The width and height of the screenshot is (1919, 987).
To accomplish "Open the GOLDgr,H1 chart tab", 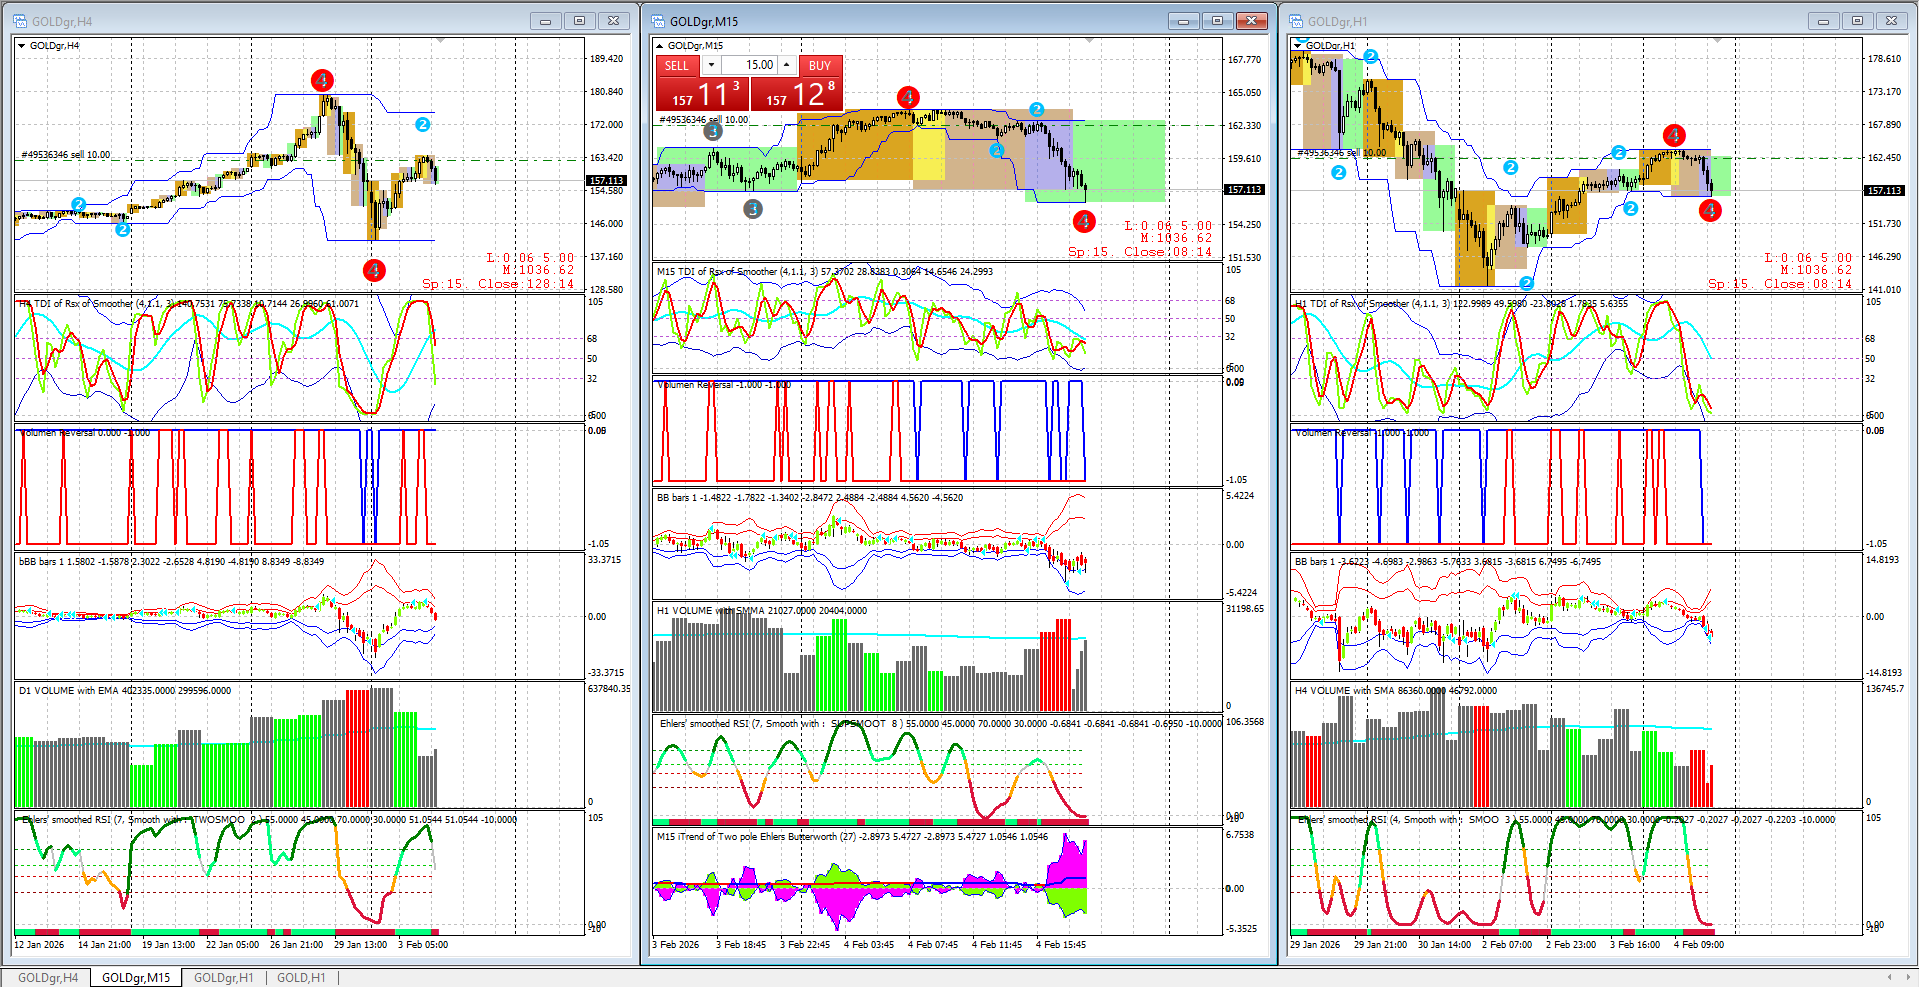I will [x=224, y=977].
